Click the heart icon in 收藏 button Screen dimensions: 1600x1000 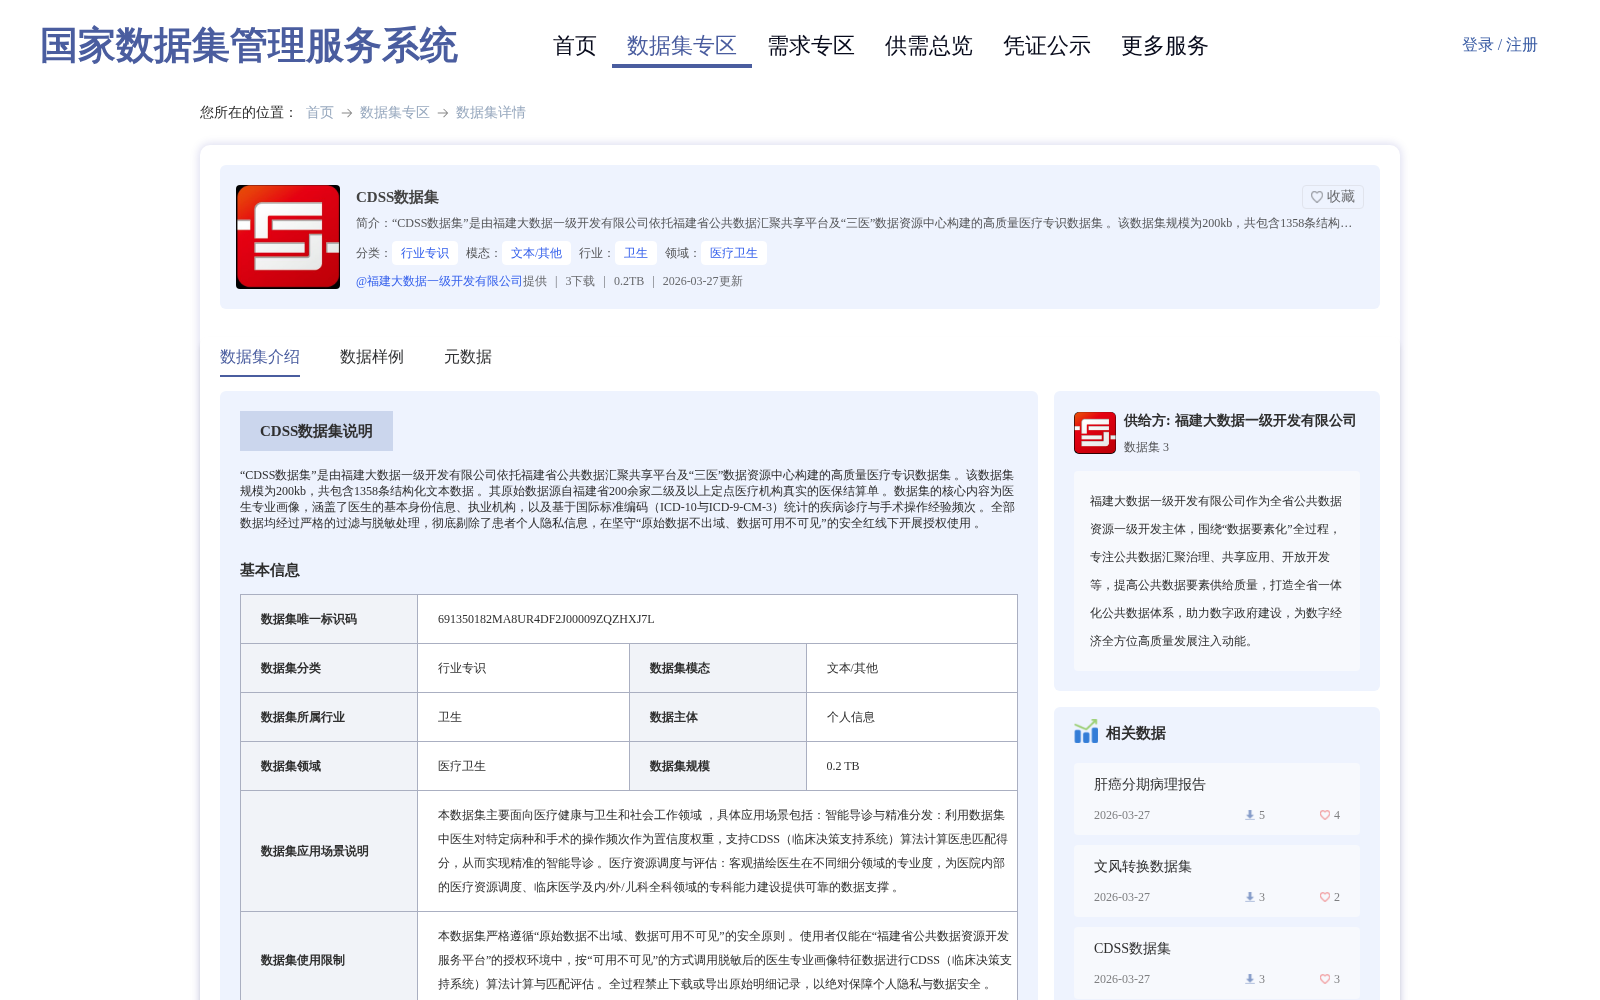pos(1317,197)
